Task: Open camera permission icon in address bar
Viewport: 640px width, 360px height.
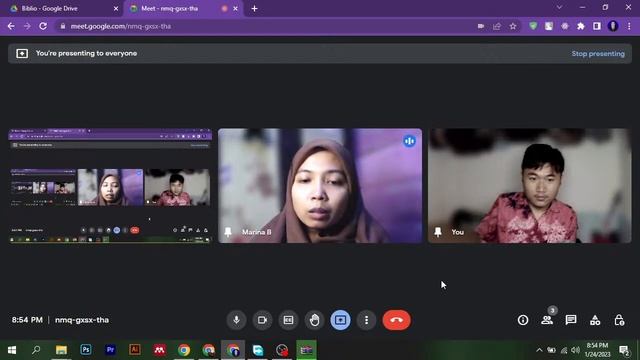Action: tap(481, 26)
